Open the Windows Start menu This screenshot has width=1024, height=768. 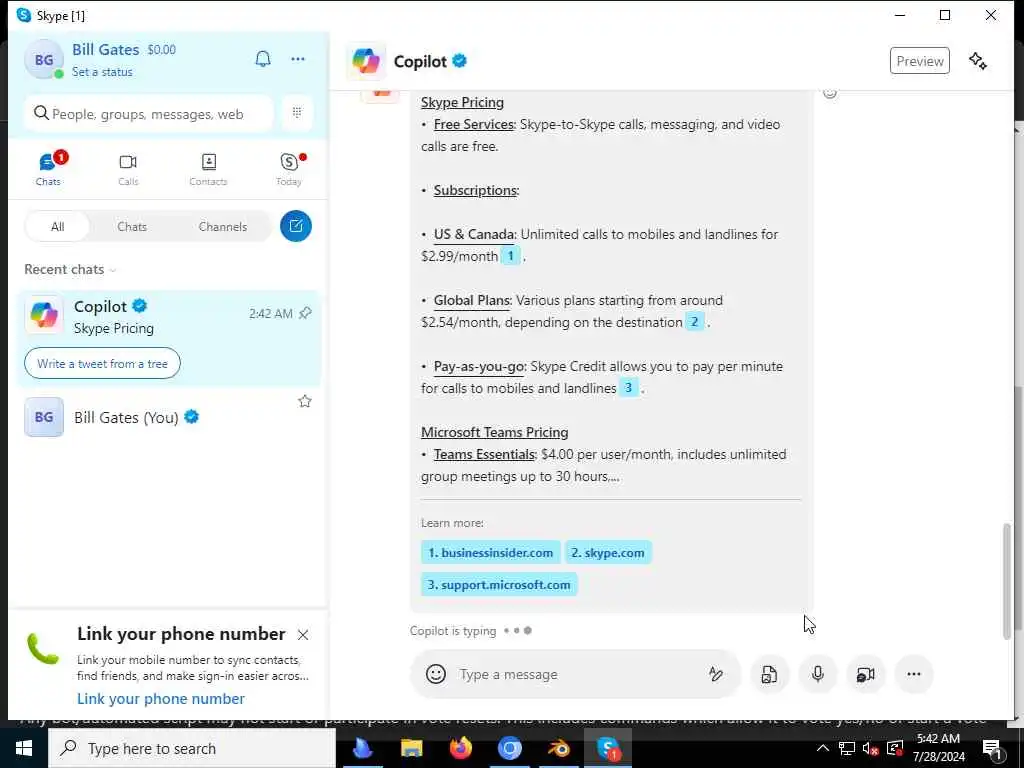coord(24,748)
